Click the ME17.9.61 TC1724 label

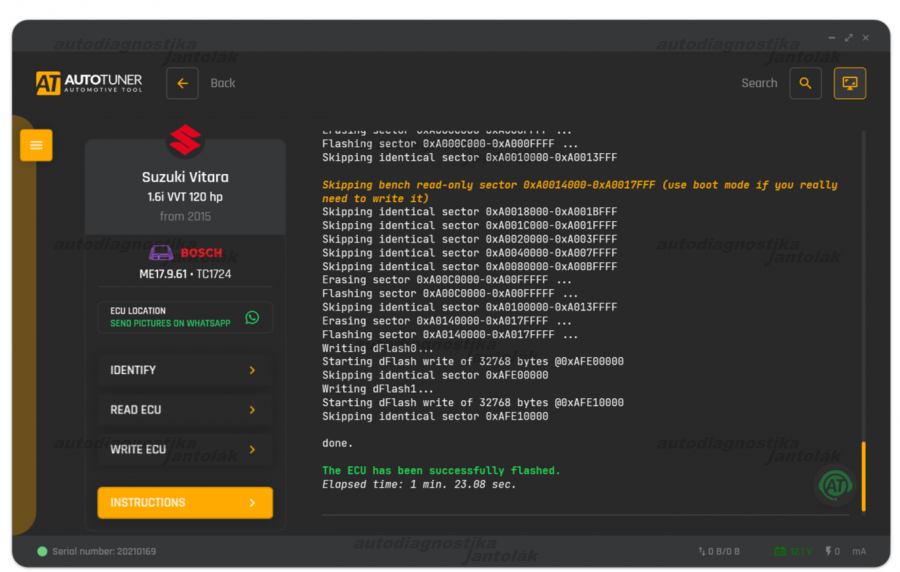click(185, 274)
